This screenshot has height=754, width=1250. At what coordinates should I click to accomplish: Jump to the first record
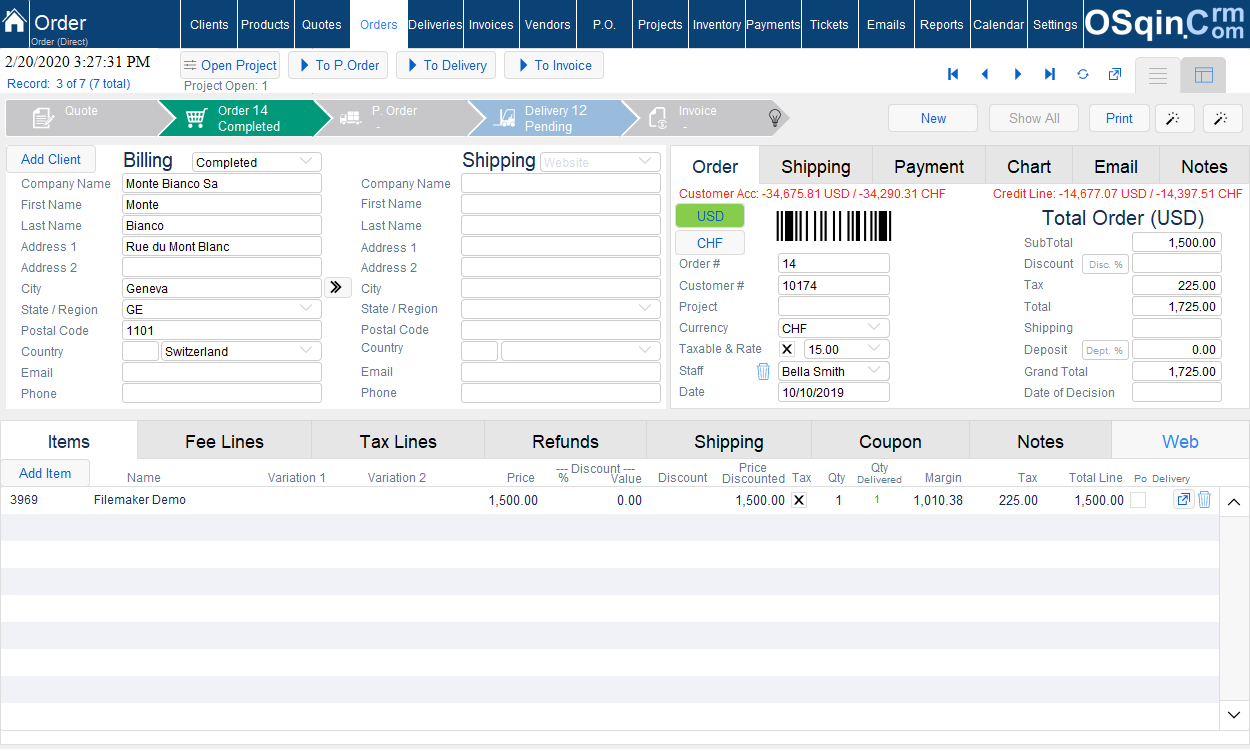tap(953, 74)
